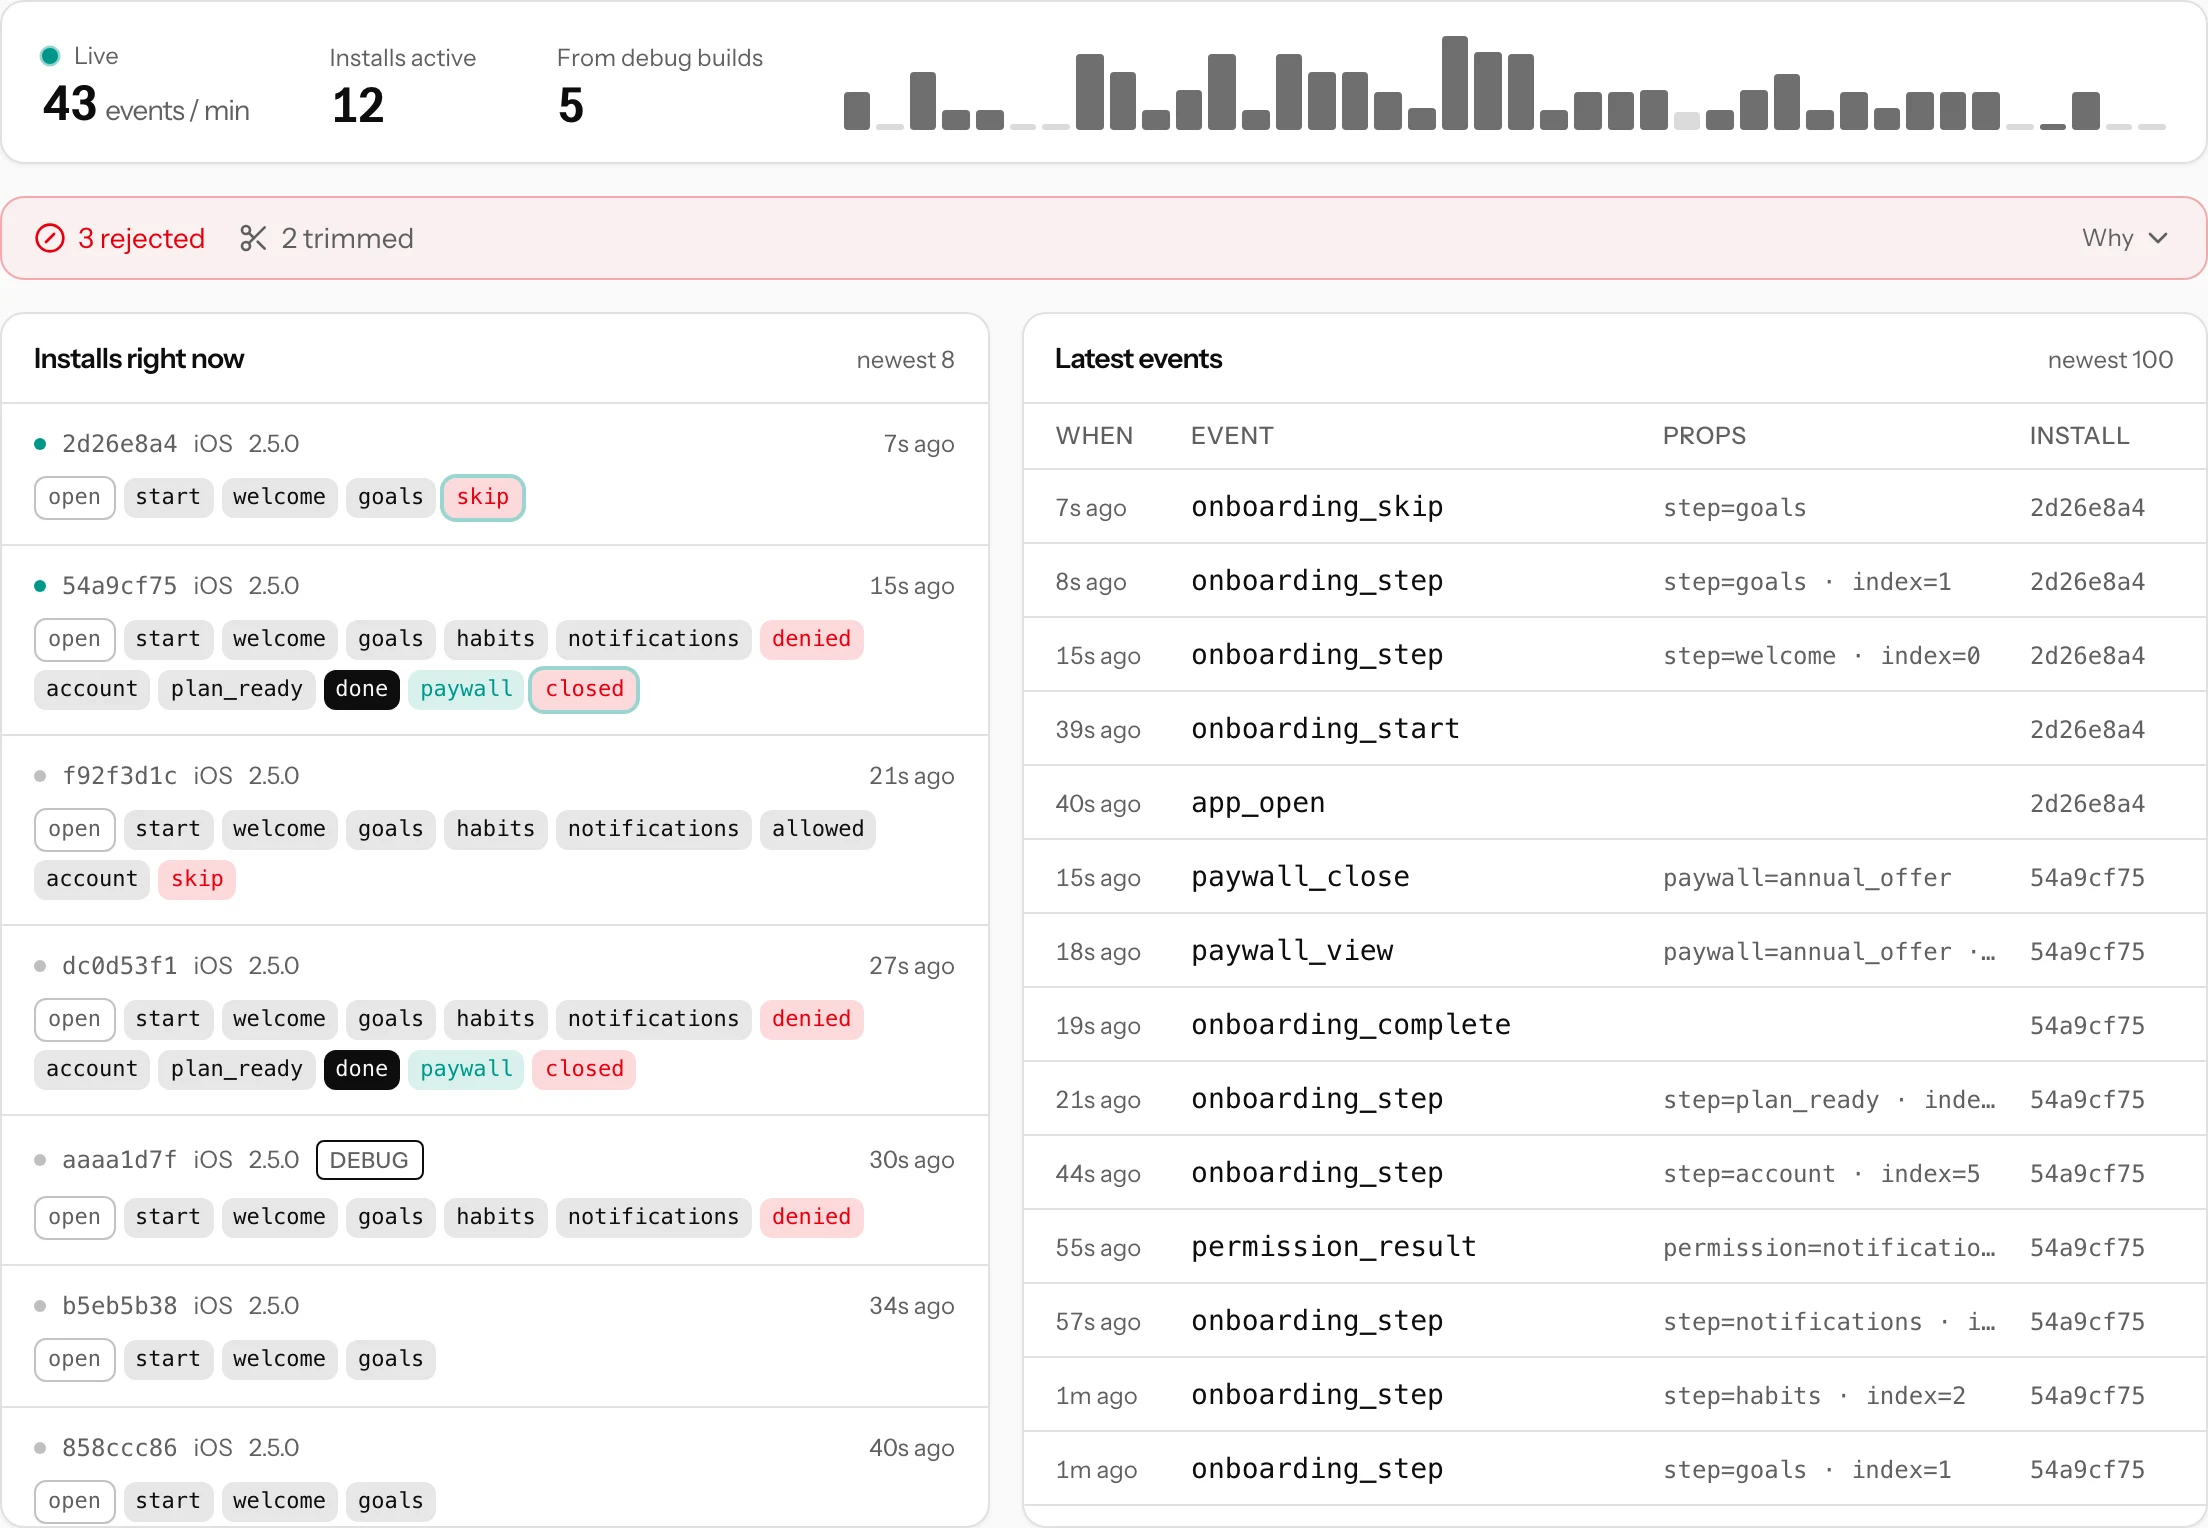Click the habits chip on install dc0d53f1
The image size is (2208, 1528).
496,1019
